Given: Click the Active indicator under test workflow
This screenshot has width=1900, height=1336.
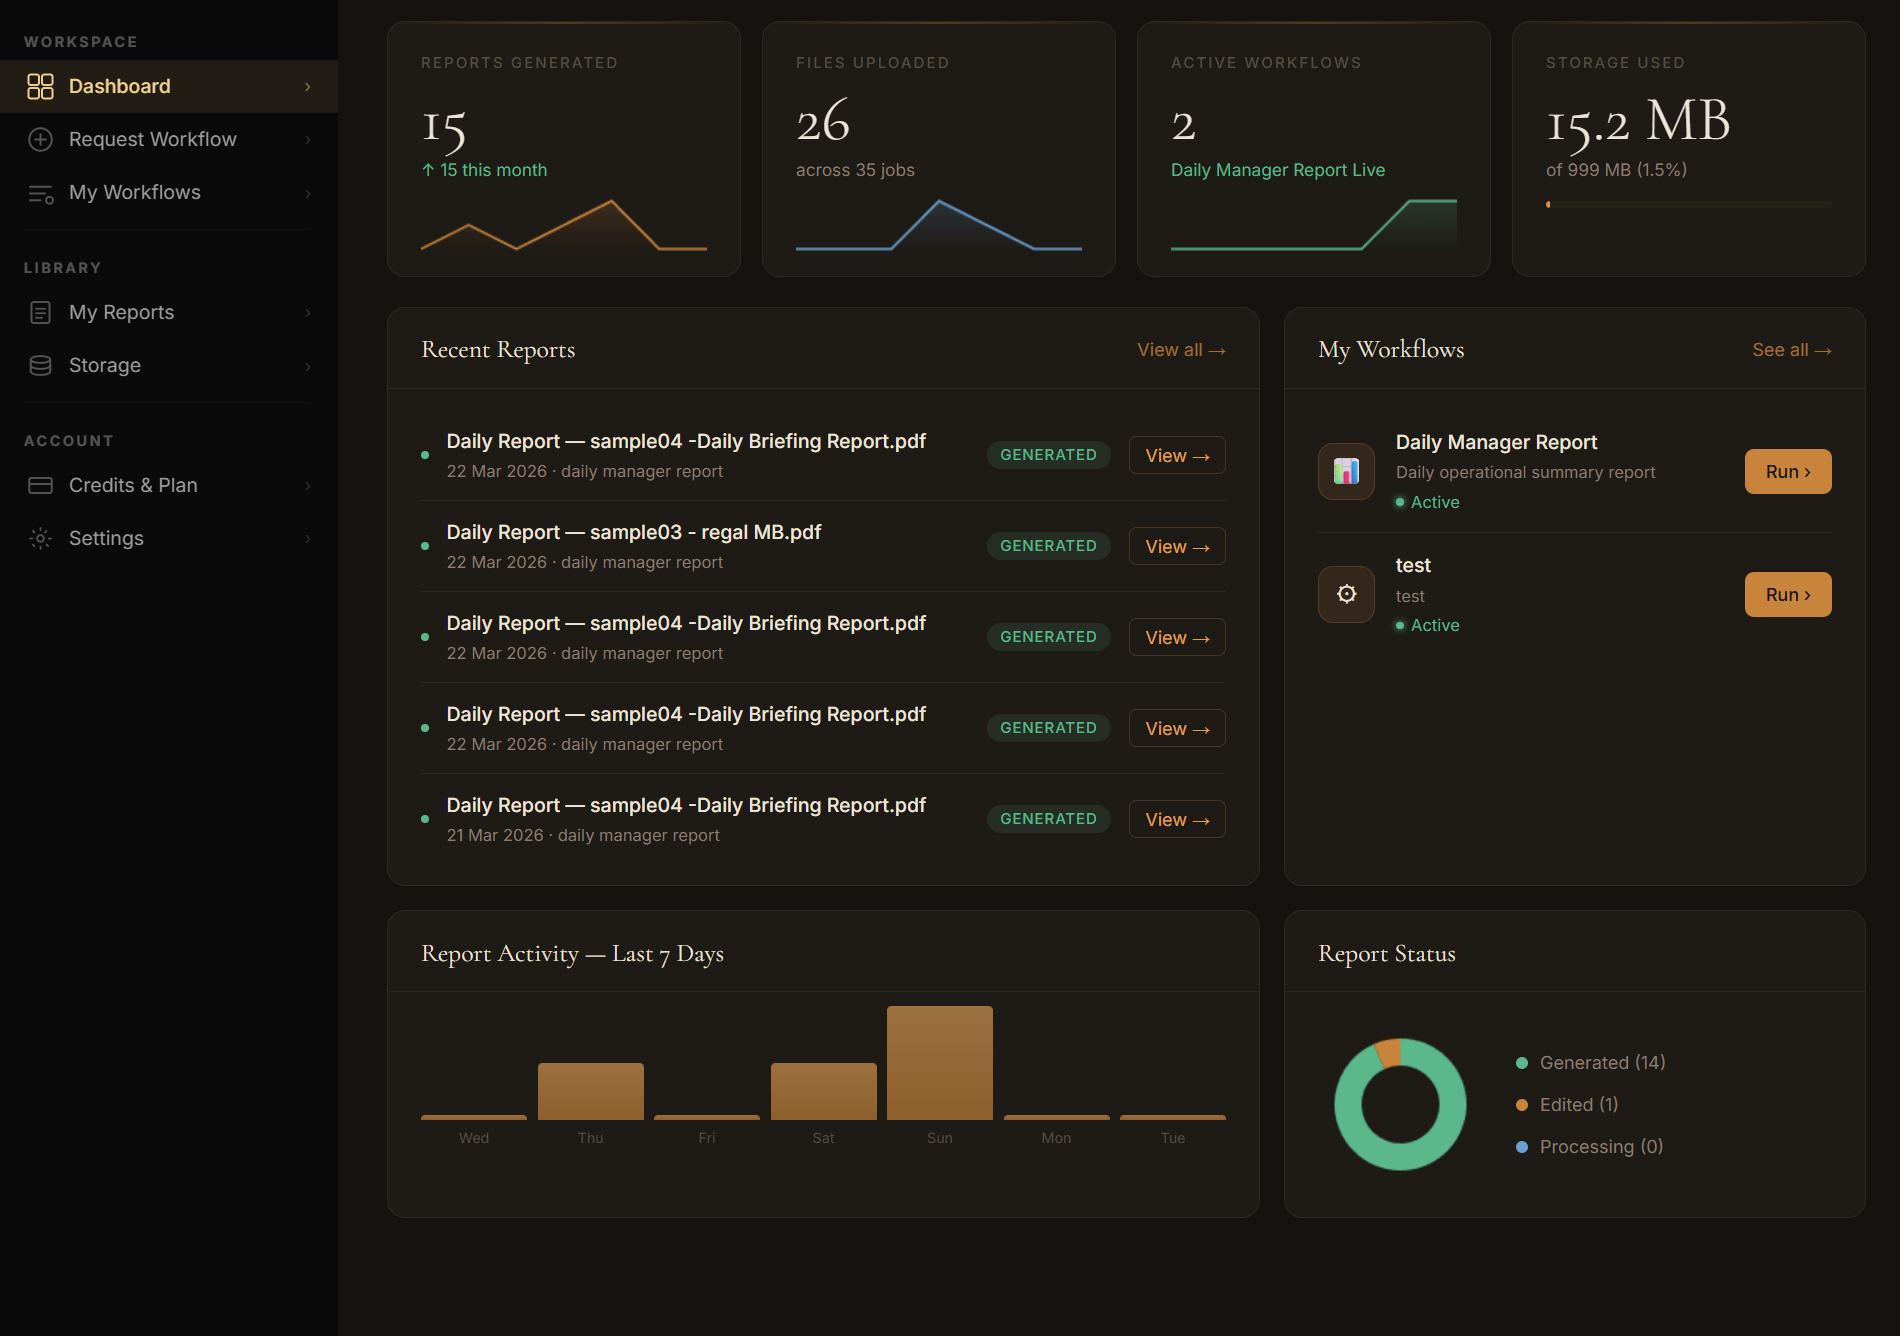Looking at the screenshot, I should coord(1427,625).
